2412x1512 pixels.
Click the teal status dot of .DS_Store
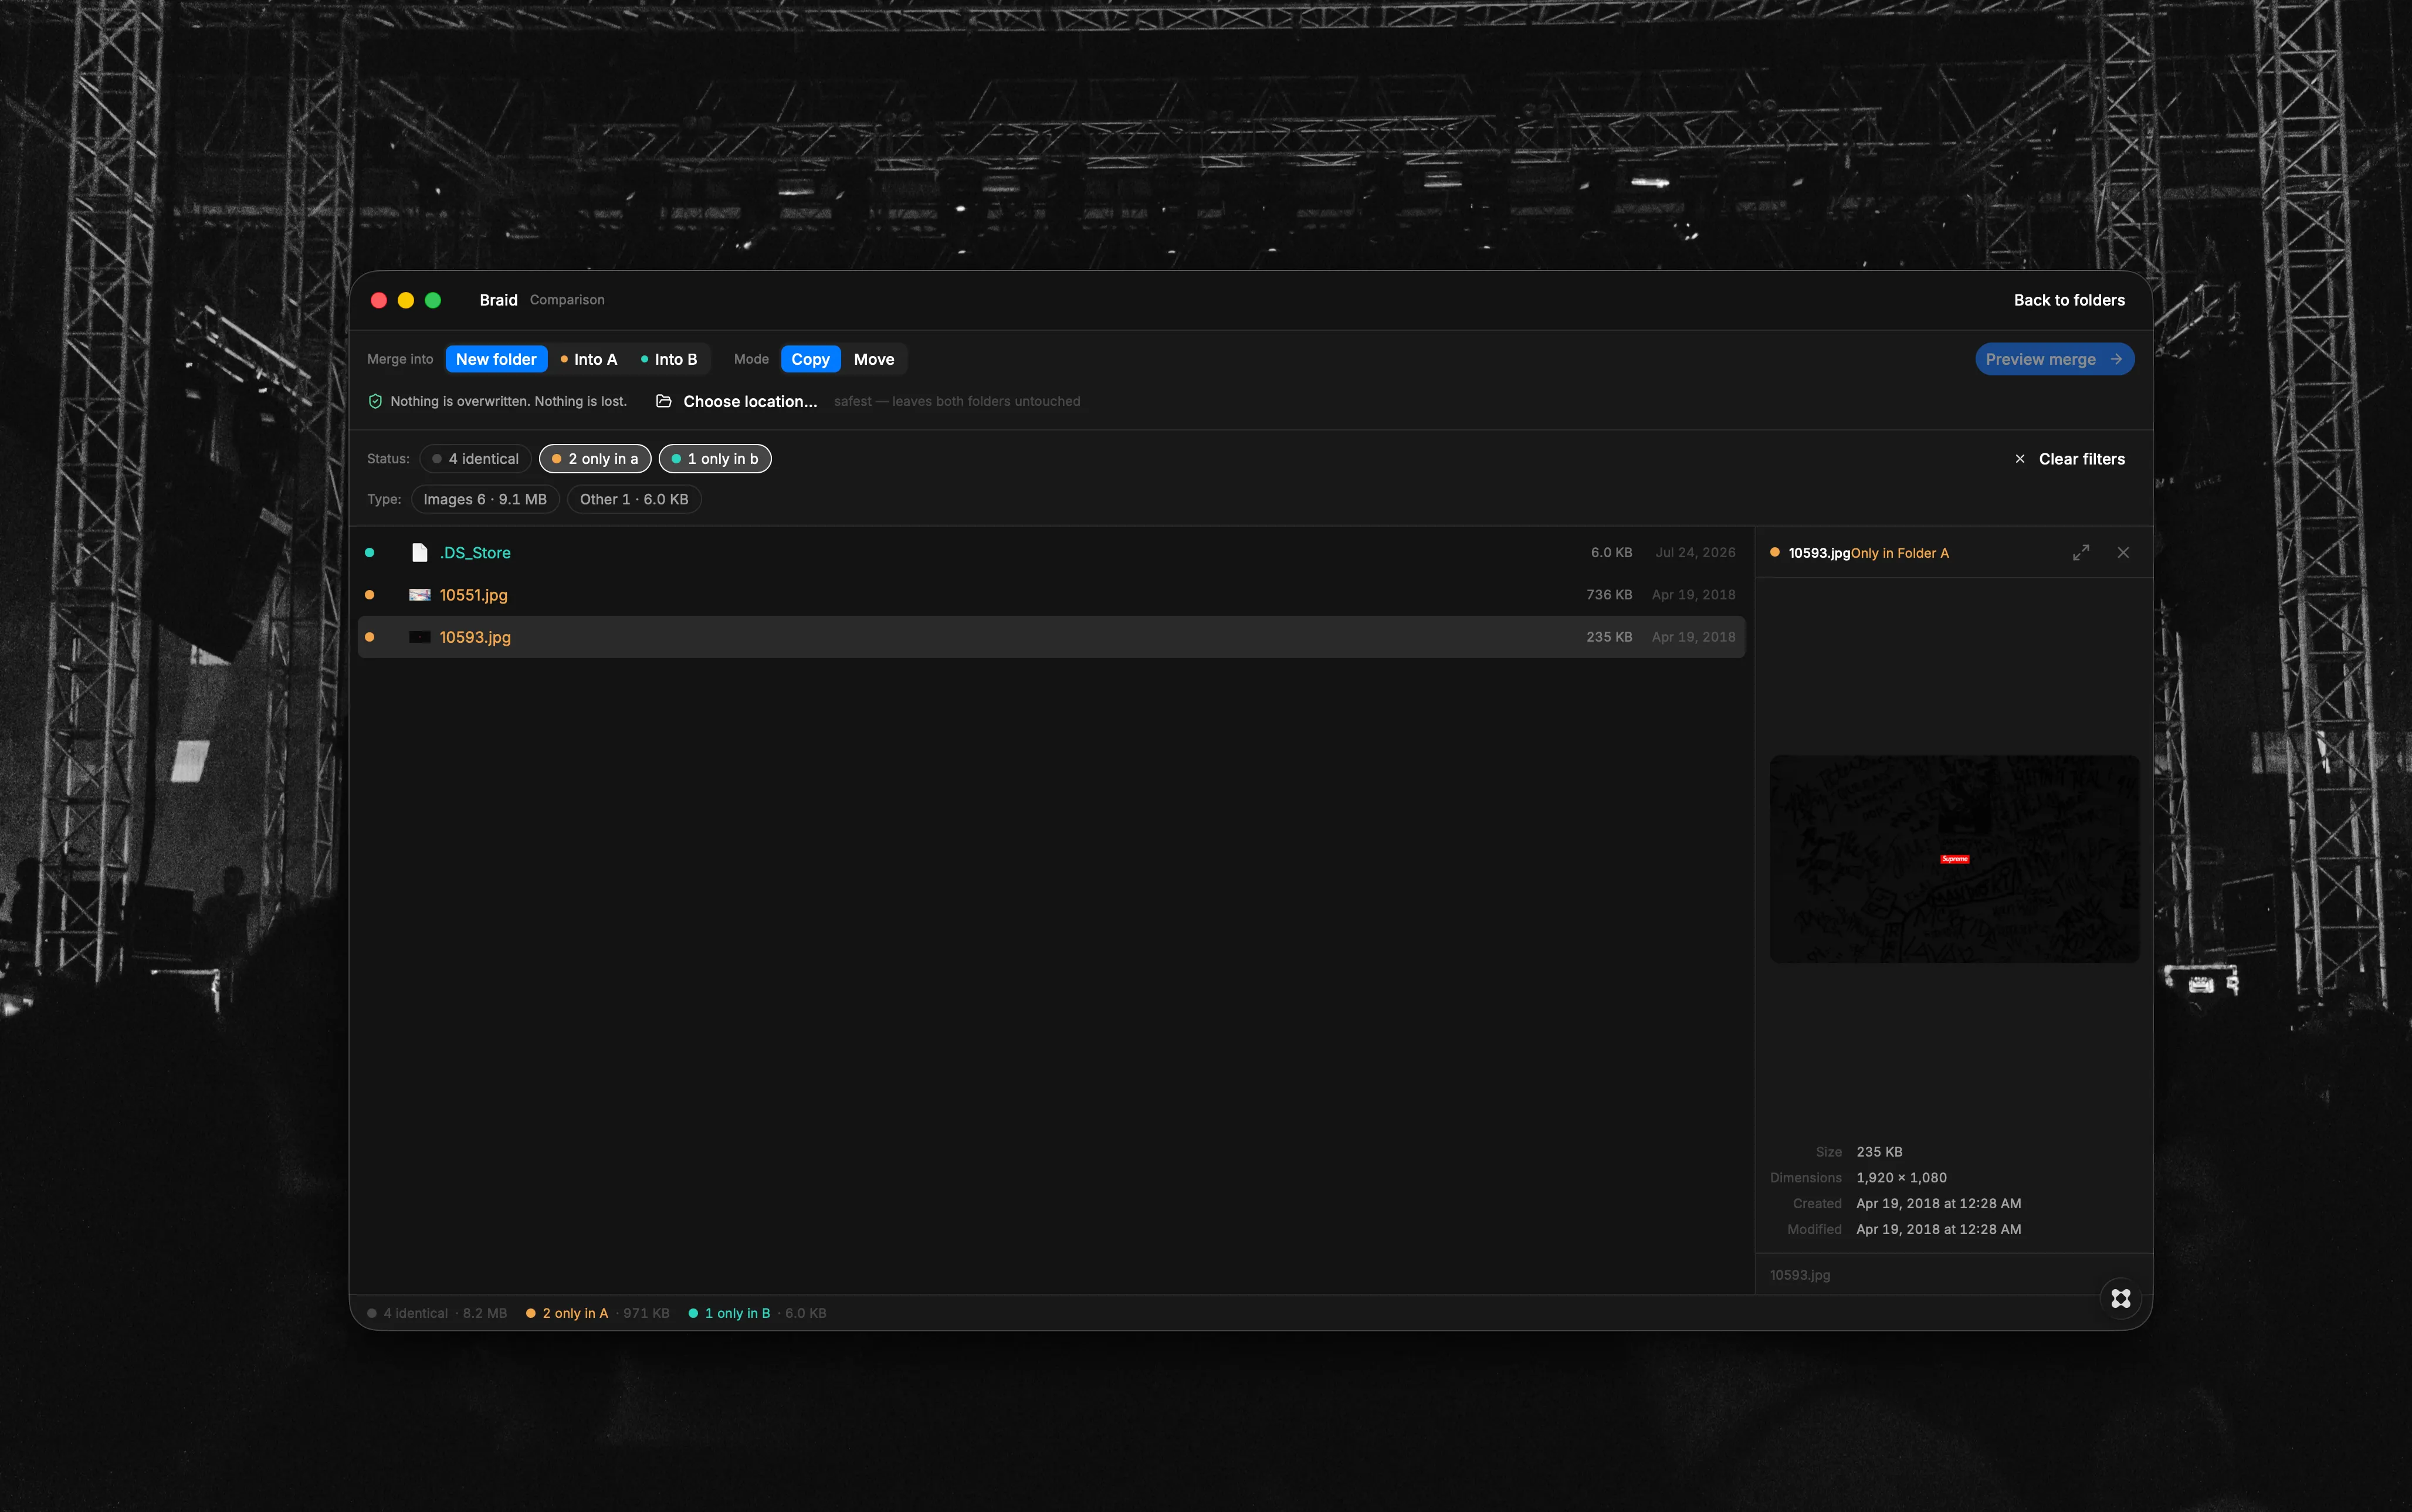tap(370, 553)
